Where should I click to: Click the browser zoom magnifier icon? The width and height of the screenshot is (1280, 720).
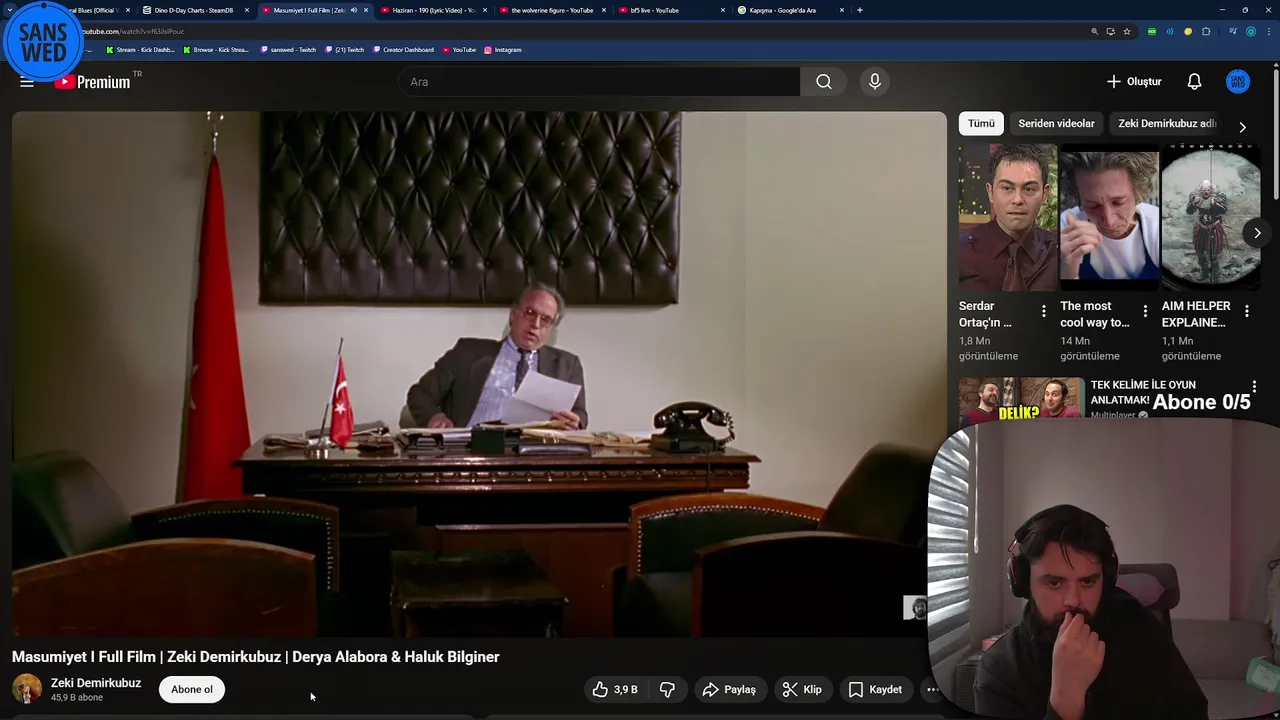point(1094,31)
